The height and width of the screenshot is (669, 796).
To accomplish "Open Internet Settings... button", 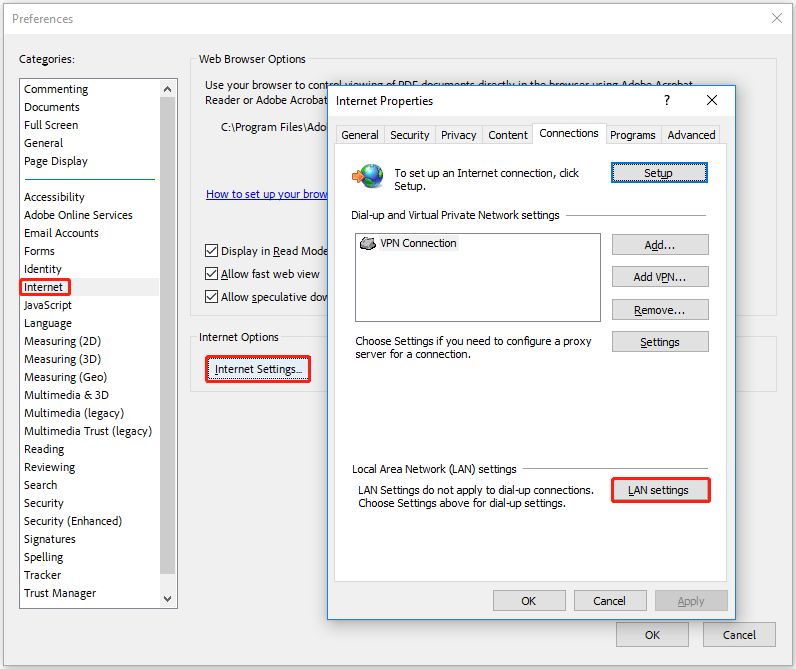I will pyautogui.click(x=258, y=369).
